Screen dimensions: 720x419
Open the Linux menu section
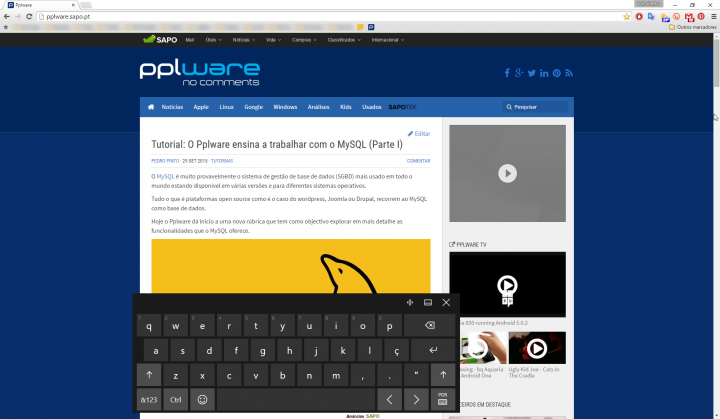pos(226,107)
